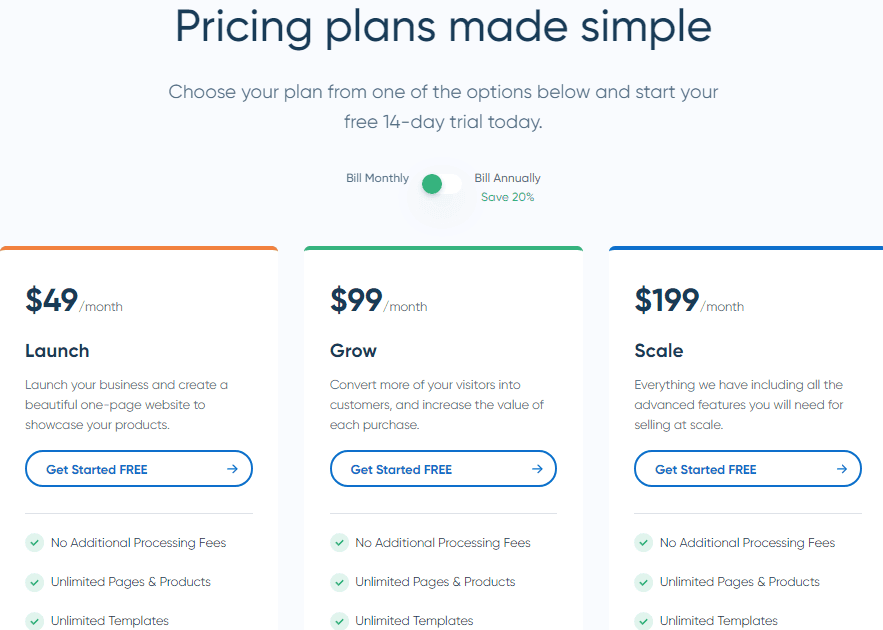Image resolution: width=883 pixels, height=630 pixels.
Task: Click Launch's No Additional Processing Fees checkmark
Action: point(34,543)
